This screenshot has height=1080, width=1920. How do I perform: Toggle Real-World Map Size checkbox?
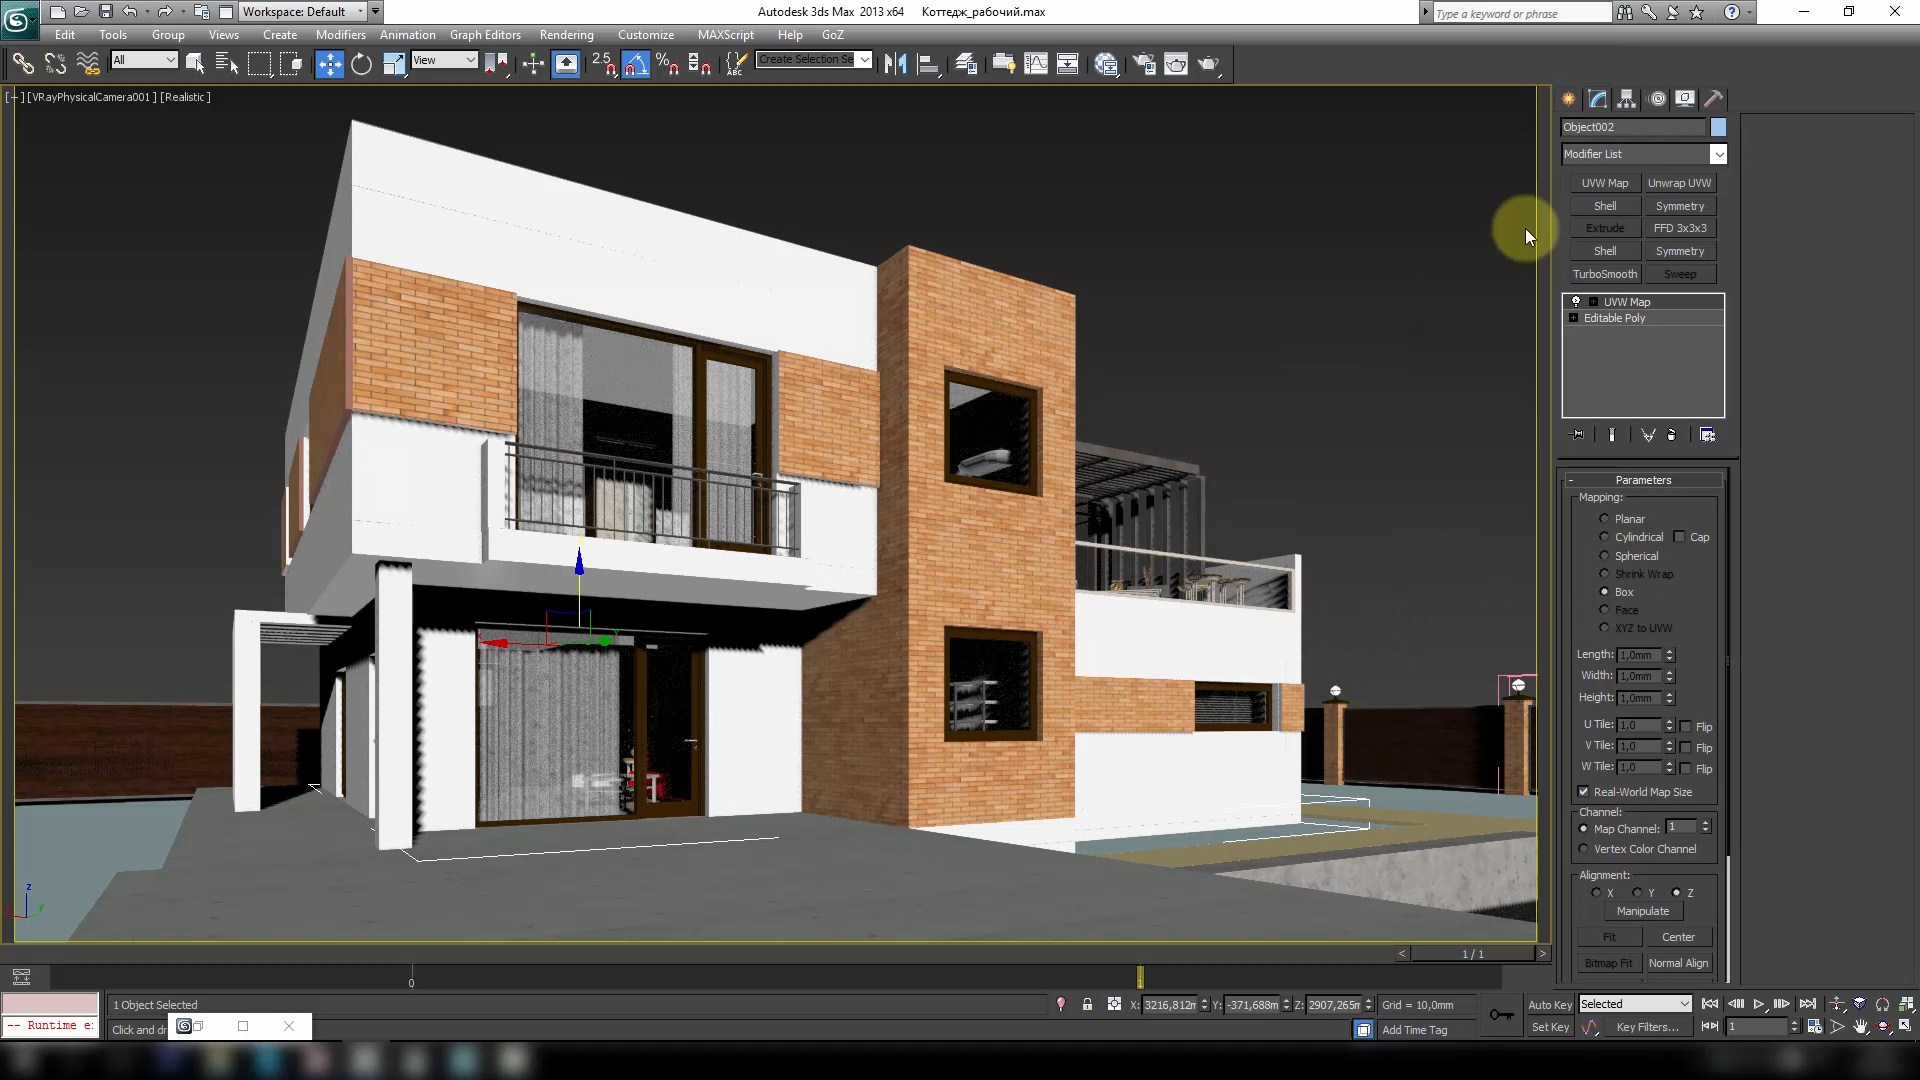coord(1584,790)
